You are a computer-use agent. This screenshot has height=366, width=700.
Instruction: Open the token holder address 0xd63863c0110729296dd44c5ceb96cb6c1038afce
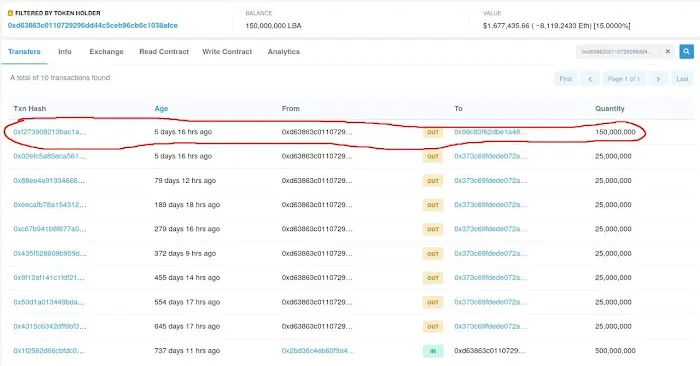(x=93, y=25)
